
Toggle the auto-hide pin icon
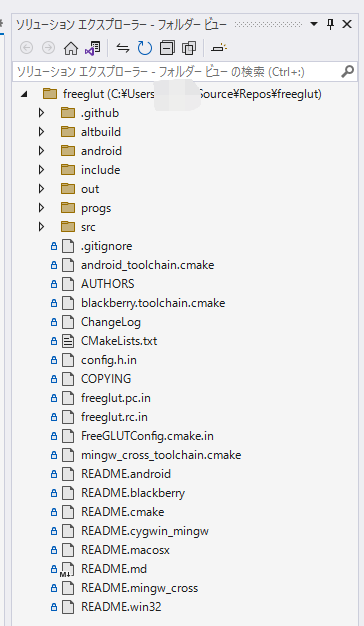point(330,24)
